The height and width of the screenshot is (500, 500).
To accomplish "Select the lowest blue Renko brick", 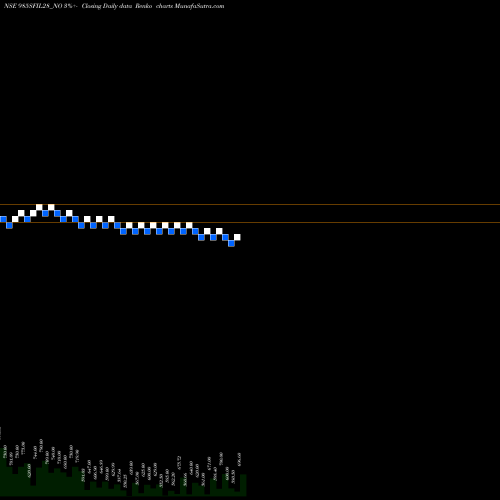I will (231, 243).
